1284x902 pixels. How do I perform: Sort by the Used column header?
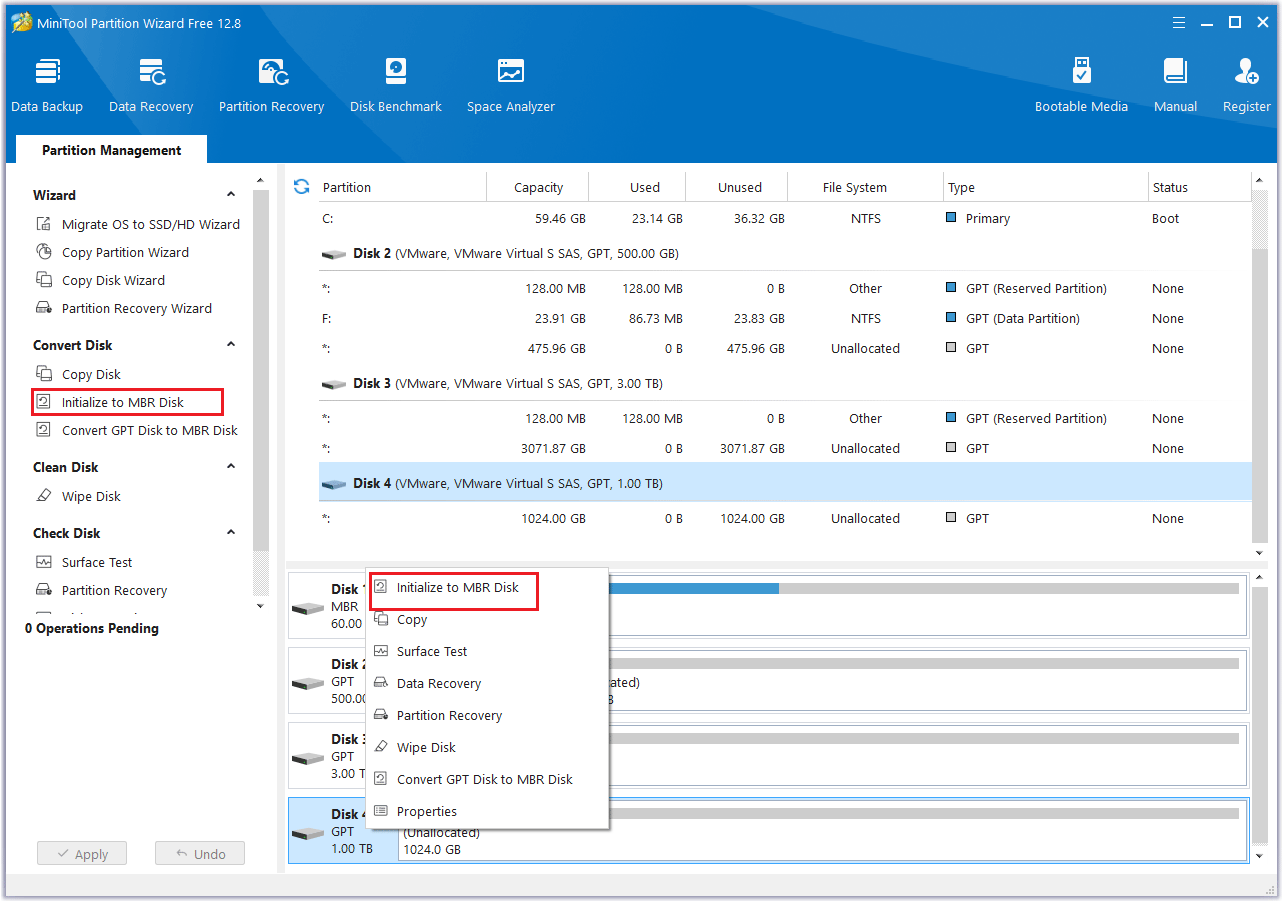point(638,187)
